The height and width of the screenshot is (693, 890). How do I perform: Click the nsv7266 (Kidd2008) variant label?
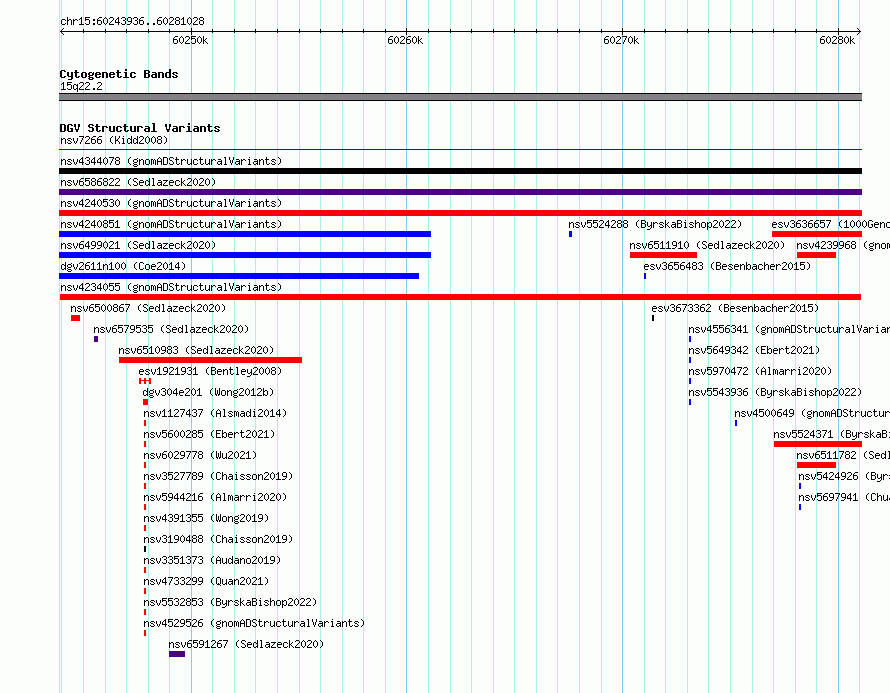114,140
